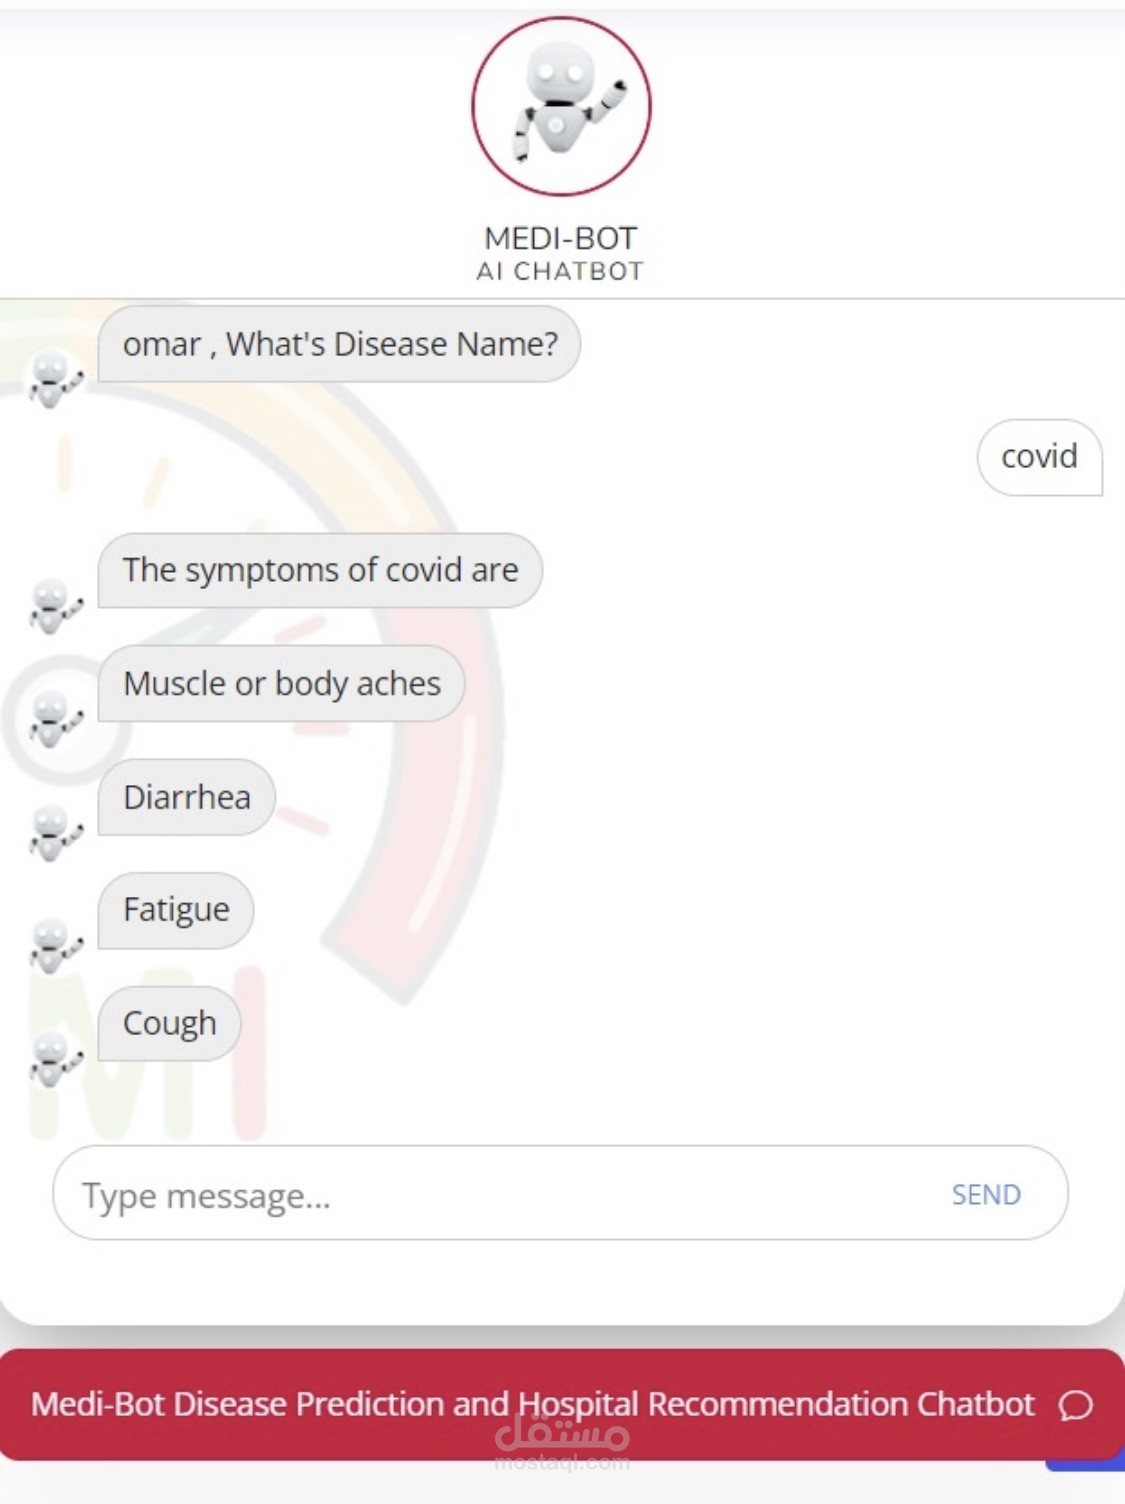Click the Medi-Bot Disease Prediction banner
This screenshot has height=1504, width=1125.
(533, 1404)
